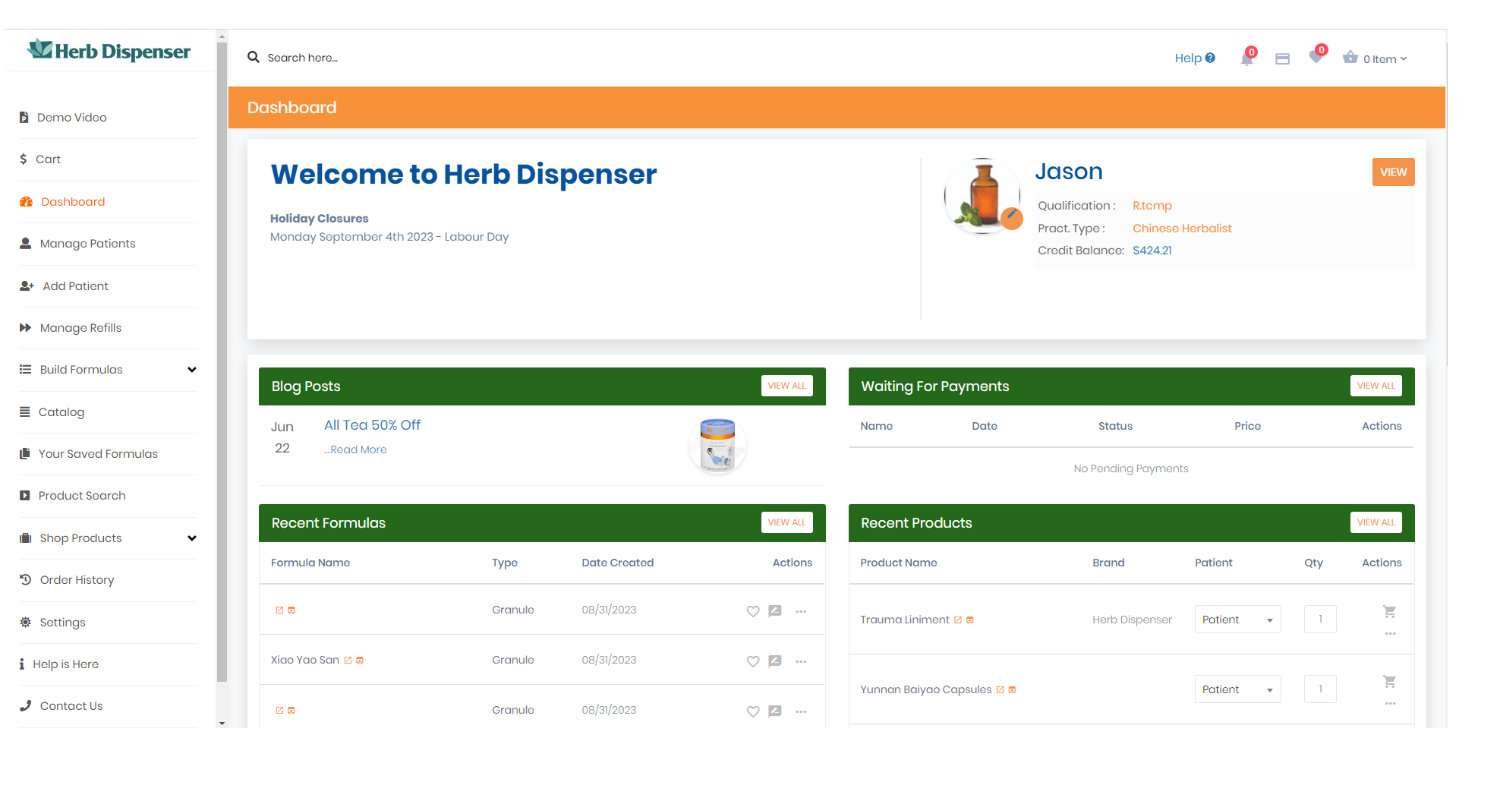The width and height of the screenshot is (1500, 801).
Task: Open the Patient dropdown for Trauma Liniment
Action: 1238,619
